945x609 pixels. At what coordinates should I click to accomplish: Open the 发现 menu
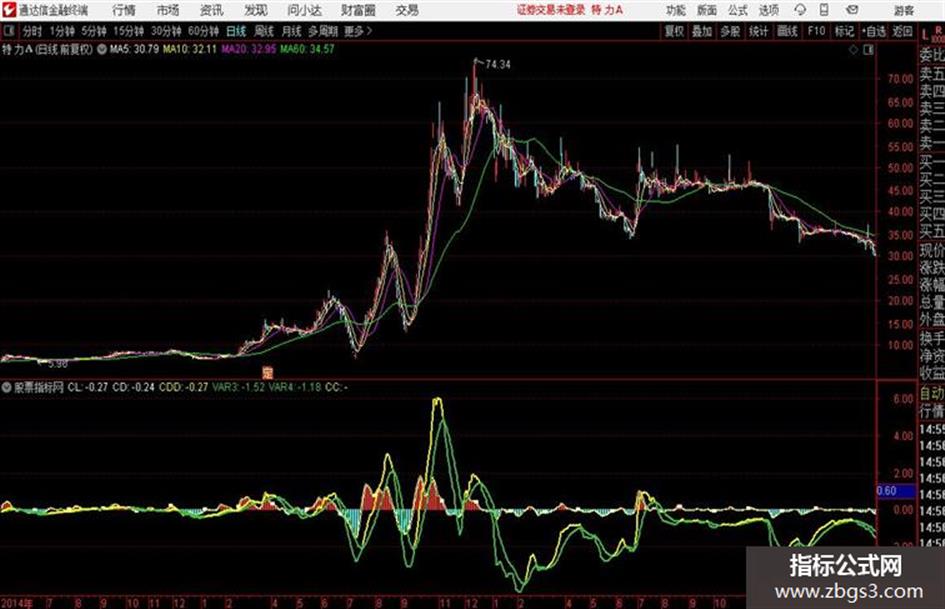[x=256, y=10]
